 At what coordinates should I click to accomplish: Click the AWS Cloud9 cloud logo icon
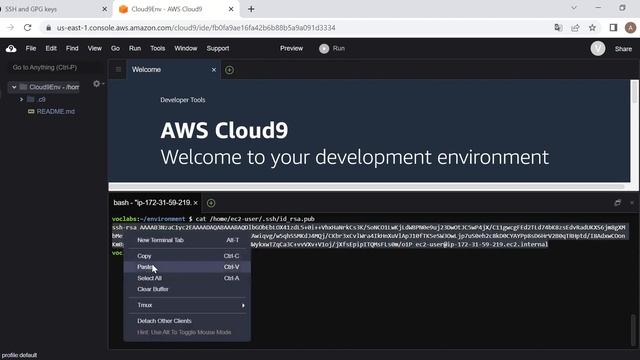pyautogui.click(x=11, y=49)
